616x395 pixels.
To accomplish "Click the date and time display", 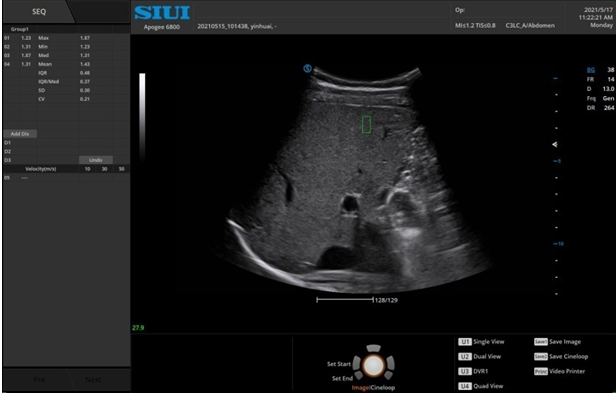I will (x=596, y=18).
